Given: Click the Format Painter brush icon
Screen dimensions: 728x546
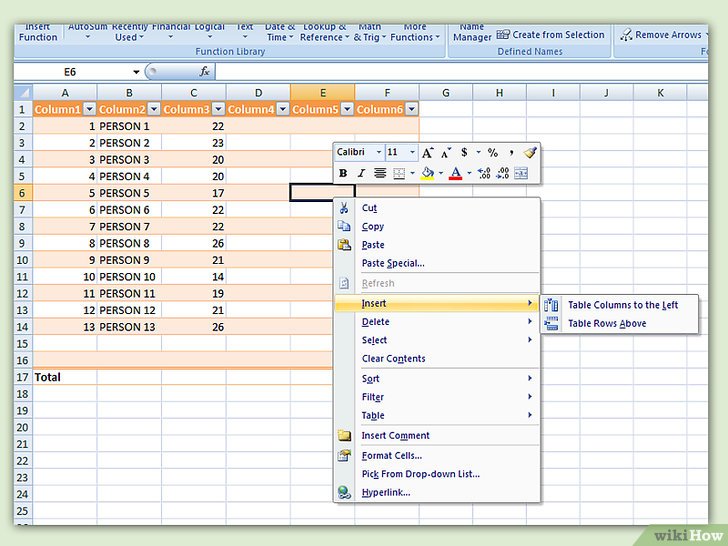Looking at the screenshot, I should coord(530,152).
